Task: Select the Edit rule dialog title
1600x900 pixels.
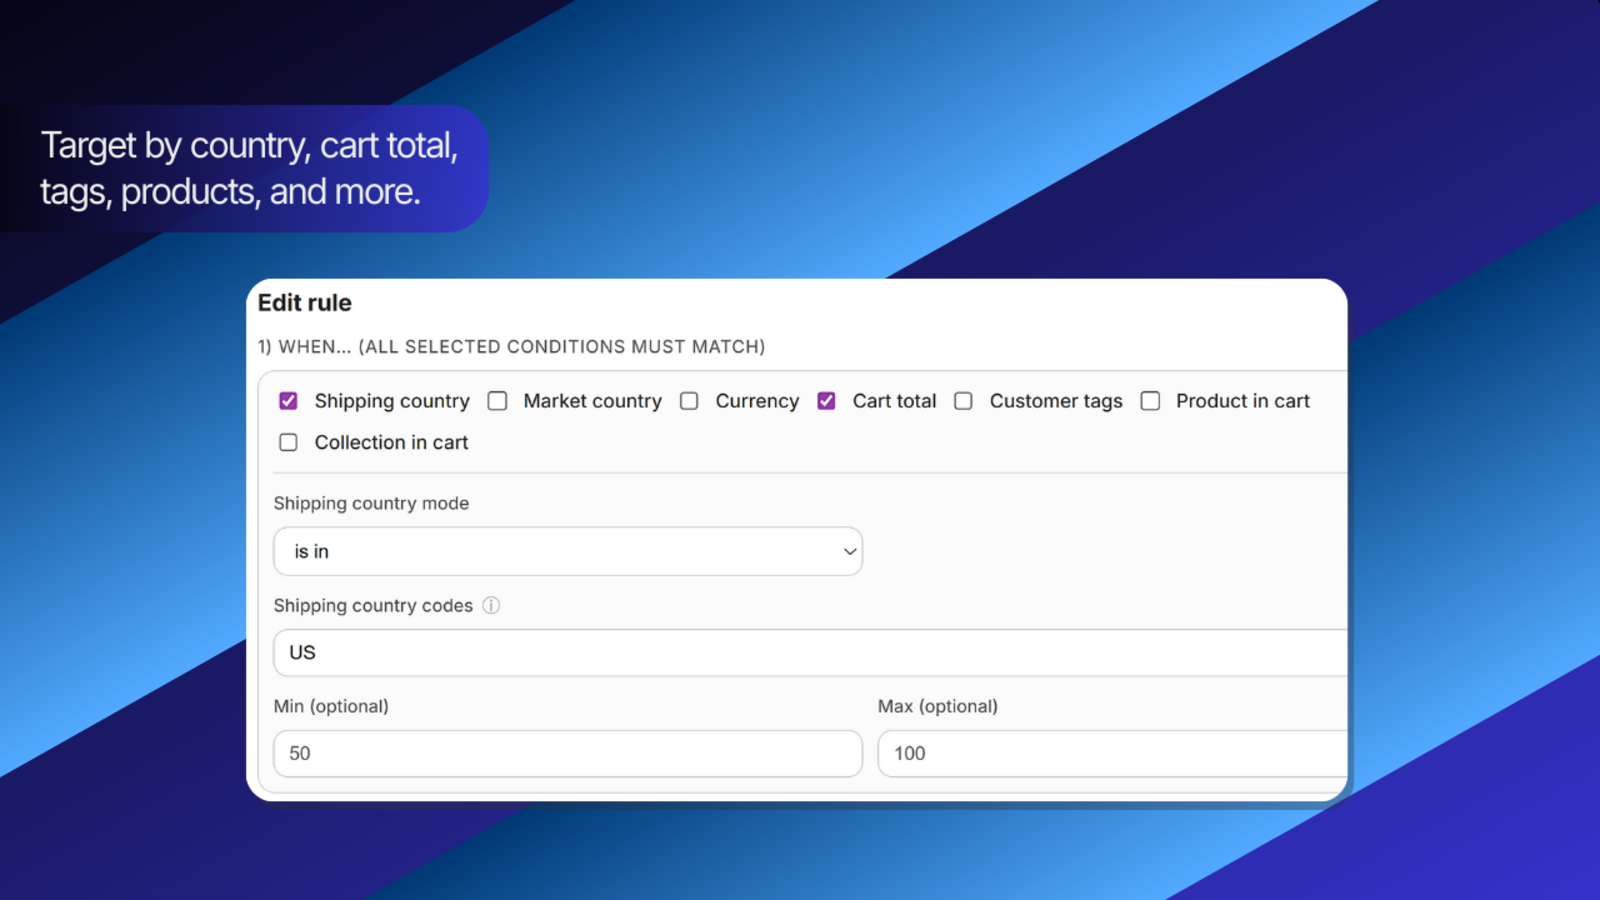Action: (304, 302)
